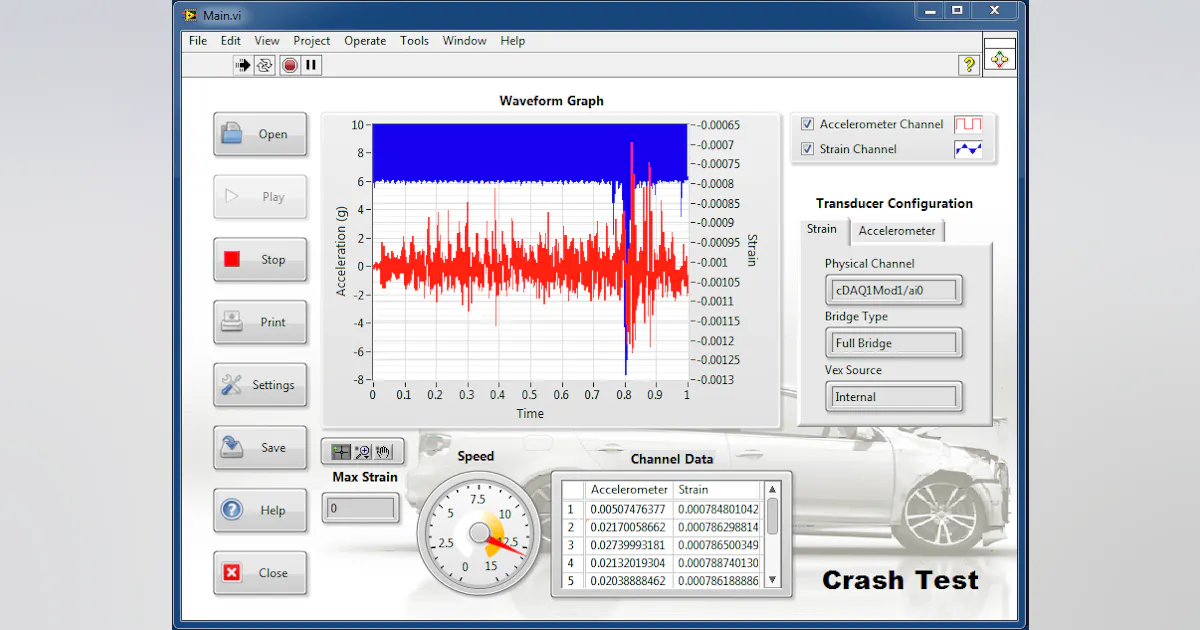Screen dimensions: 1200x630
Task: Click the Strain Channel plot style icon
Action: point(968,149)
